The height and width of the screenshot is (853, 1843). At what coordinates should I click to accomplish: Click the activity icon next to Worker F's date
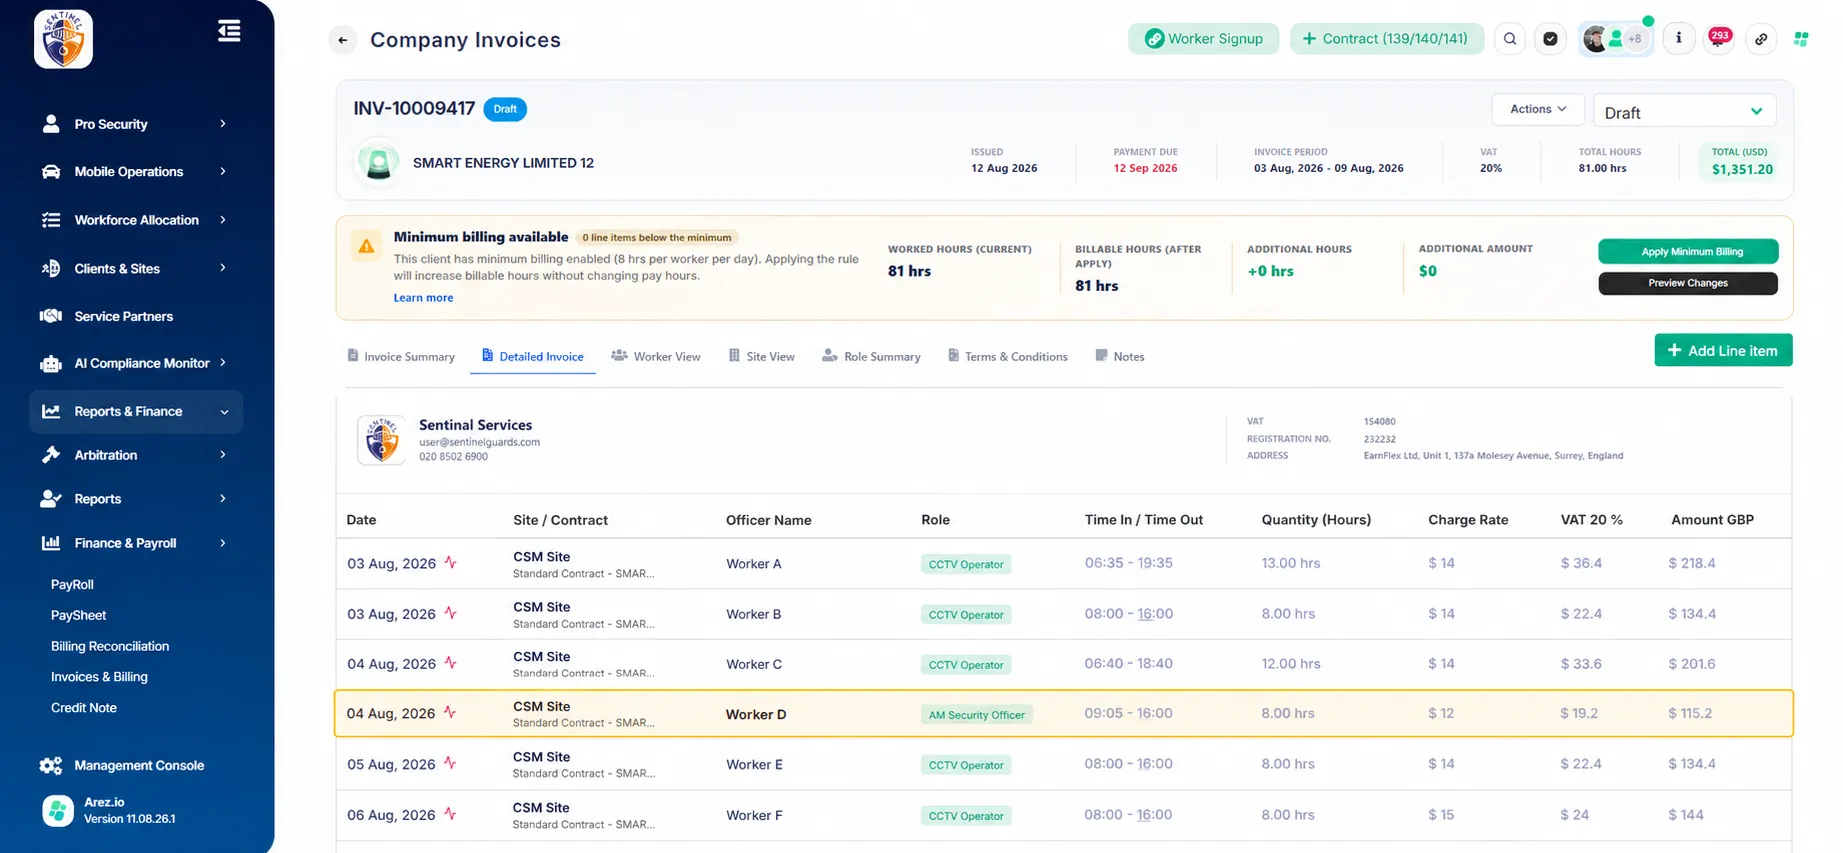[x=450, y=815]
